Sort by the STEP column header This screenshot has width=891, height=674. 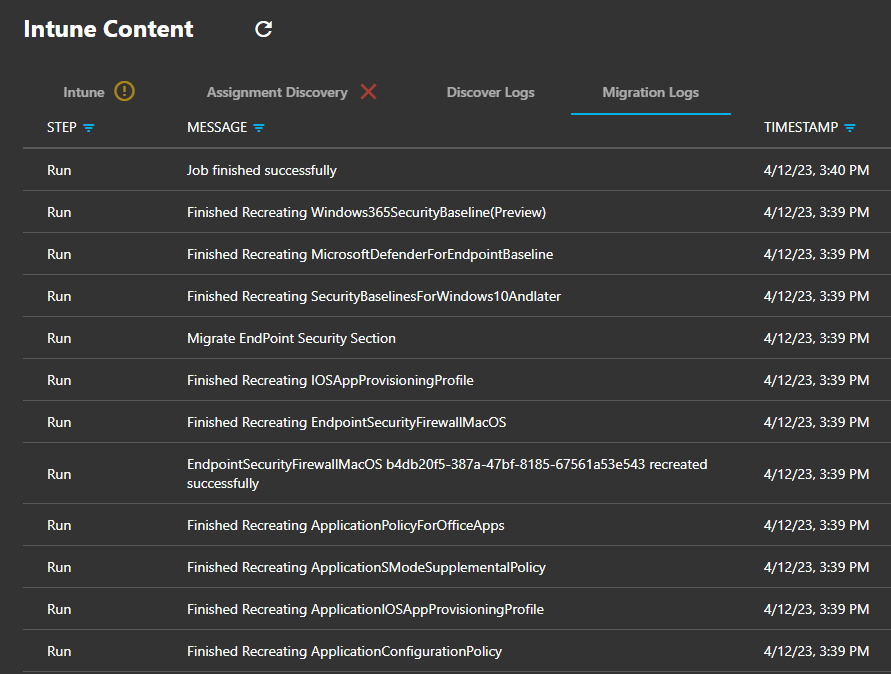pos(61,127)
